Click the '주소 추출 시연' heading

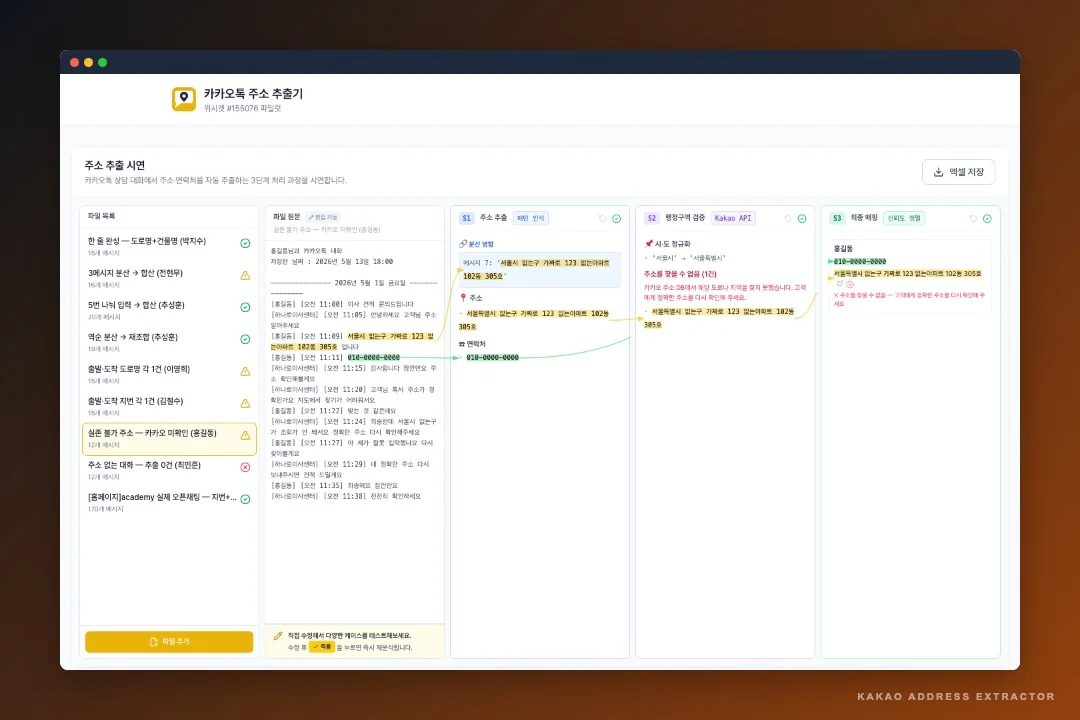click(x=114, y=165)
